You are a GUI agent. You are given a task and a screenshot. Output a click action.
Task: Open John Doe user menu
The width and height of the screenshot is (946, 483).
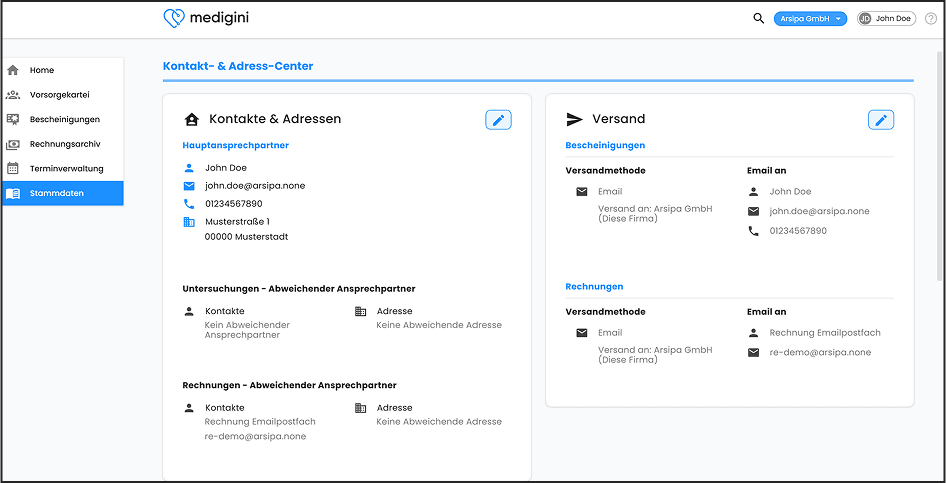coord(886,19)
